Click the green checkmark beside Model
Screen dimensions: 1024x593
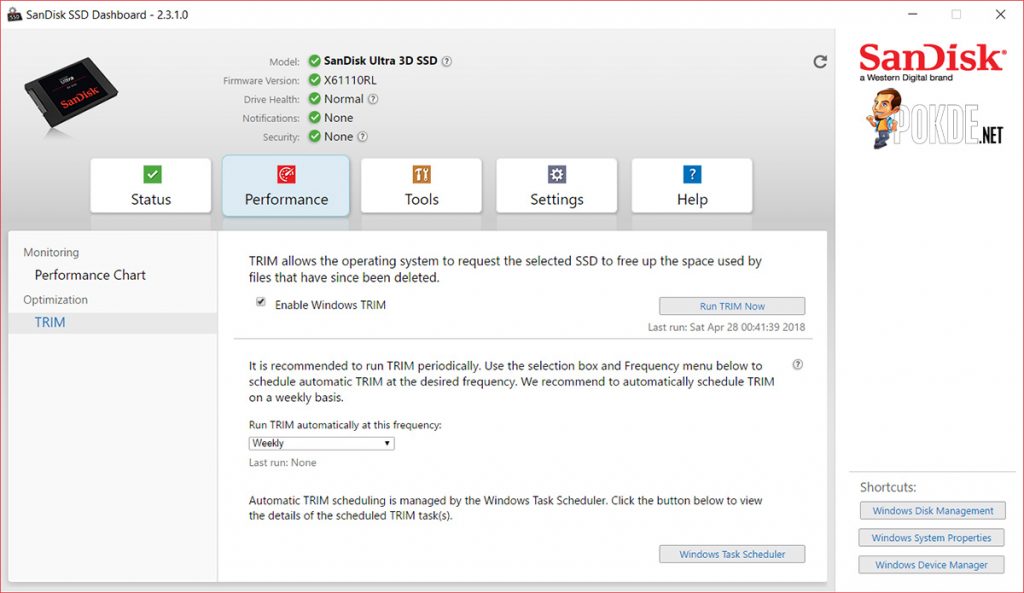coord(314,61)
